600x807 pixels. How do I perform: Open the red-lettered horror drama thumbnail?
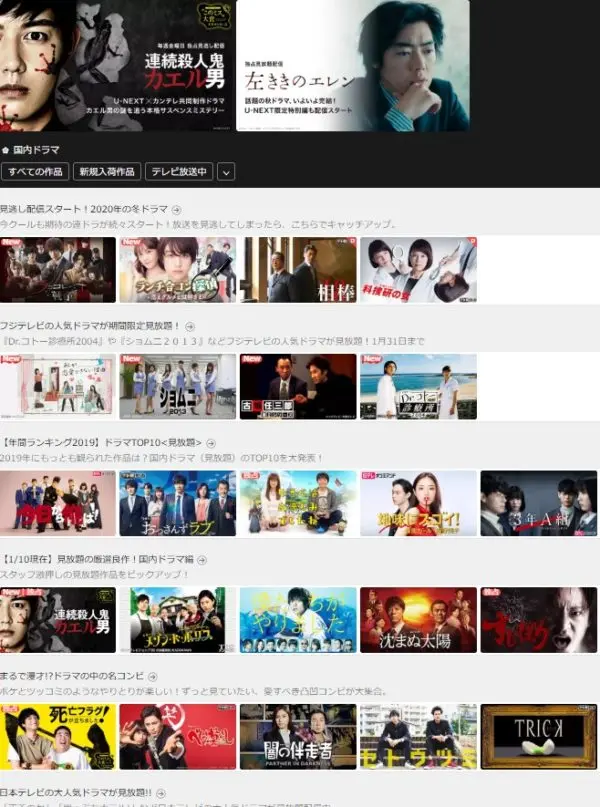pos(539,620)
